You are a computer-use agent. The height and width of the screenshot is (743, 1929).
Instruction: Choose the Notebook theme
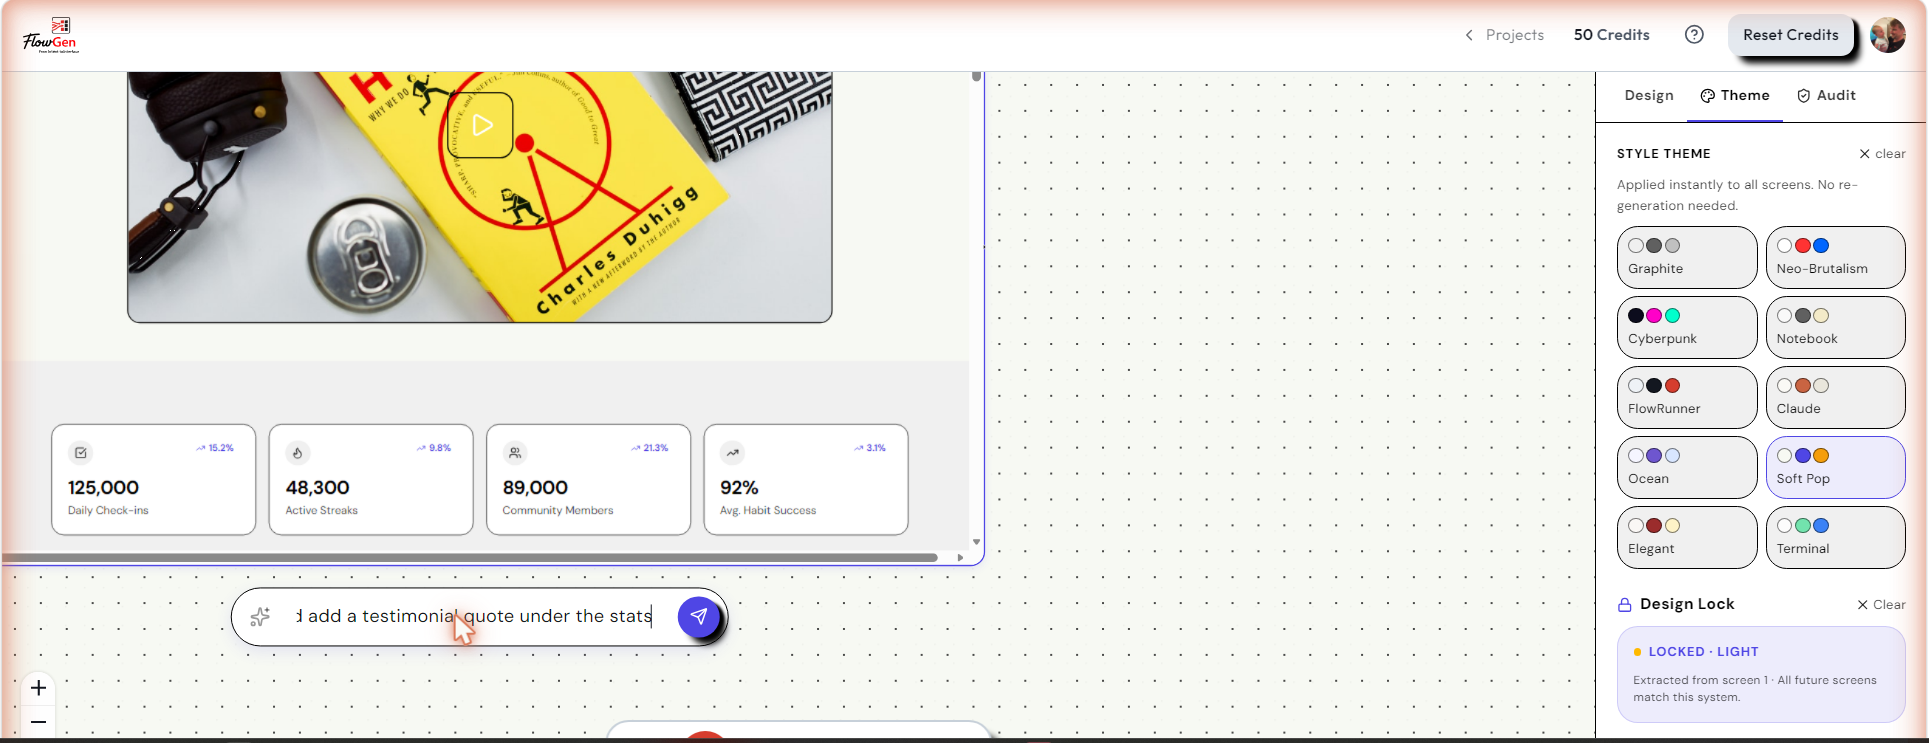1836,328
